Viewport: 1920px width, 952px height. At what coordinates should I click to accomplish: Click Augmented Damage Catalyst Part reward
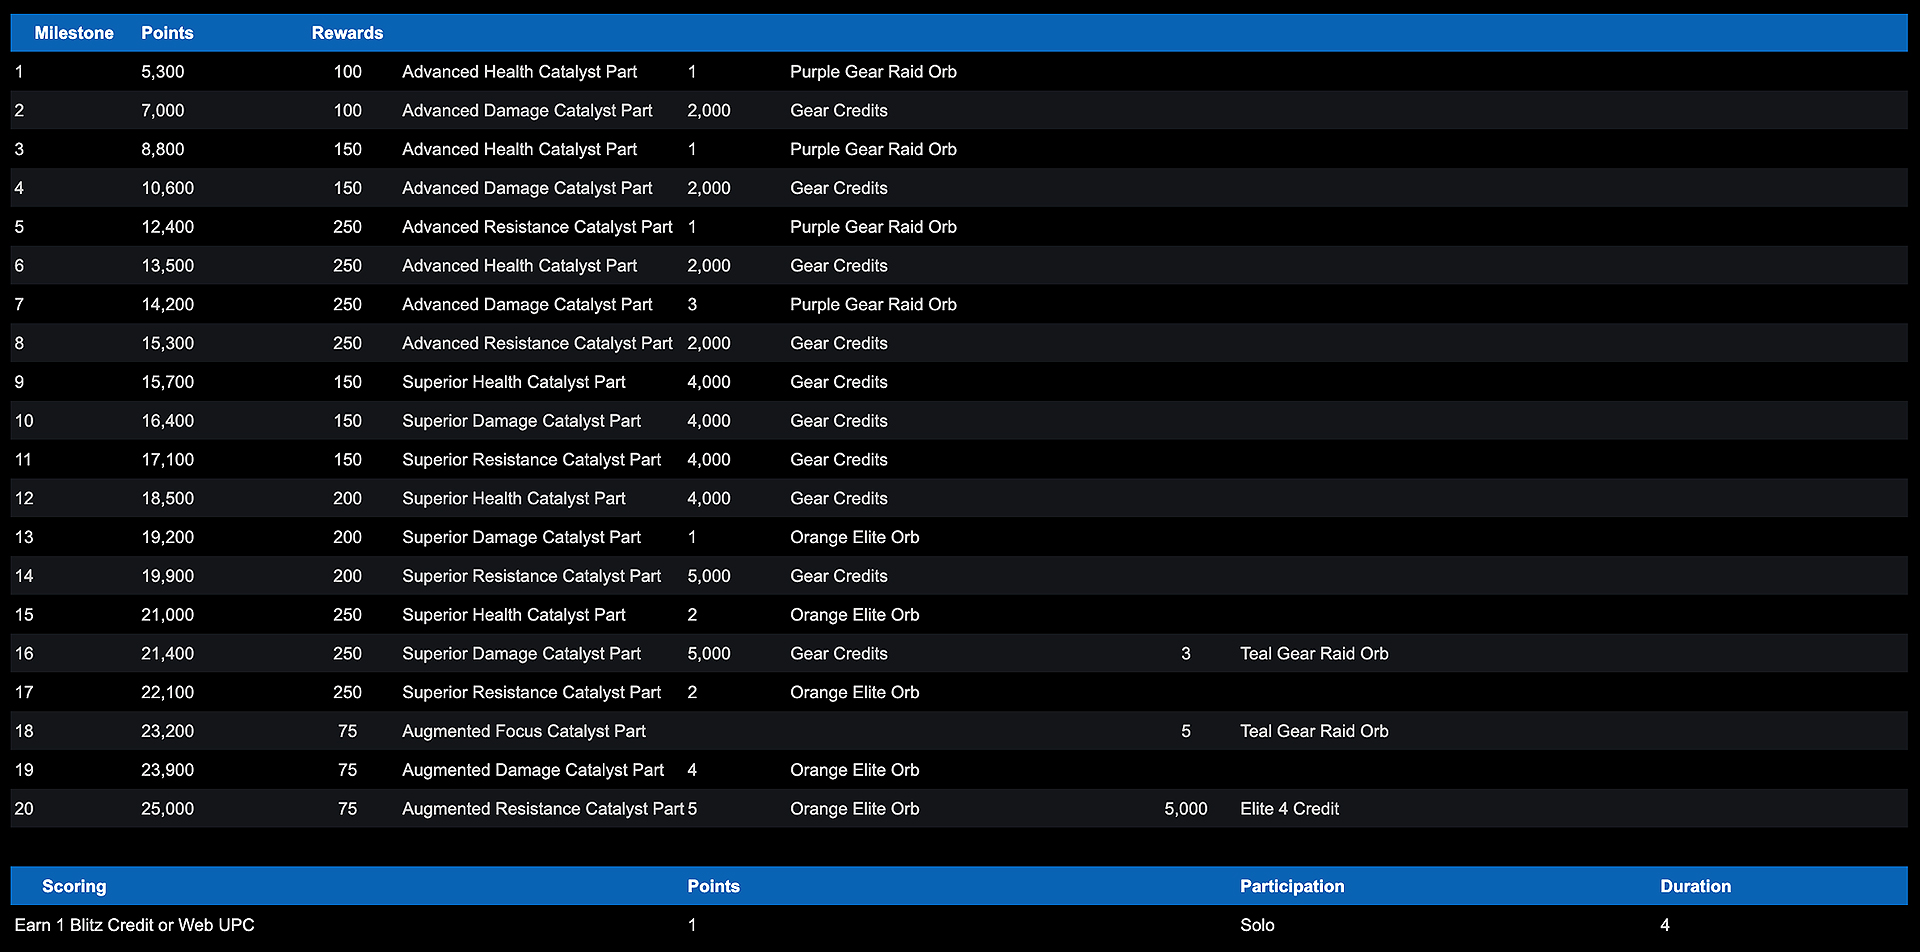click(532, 770)
